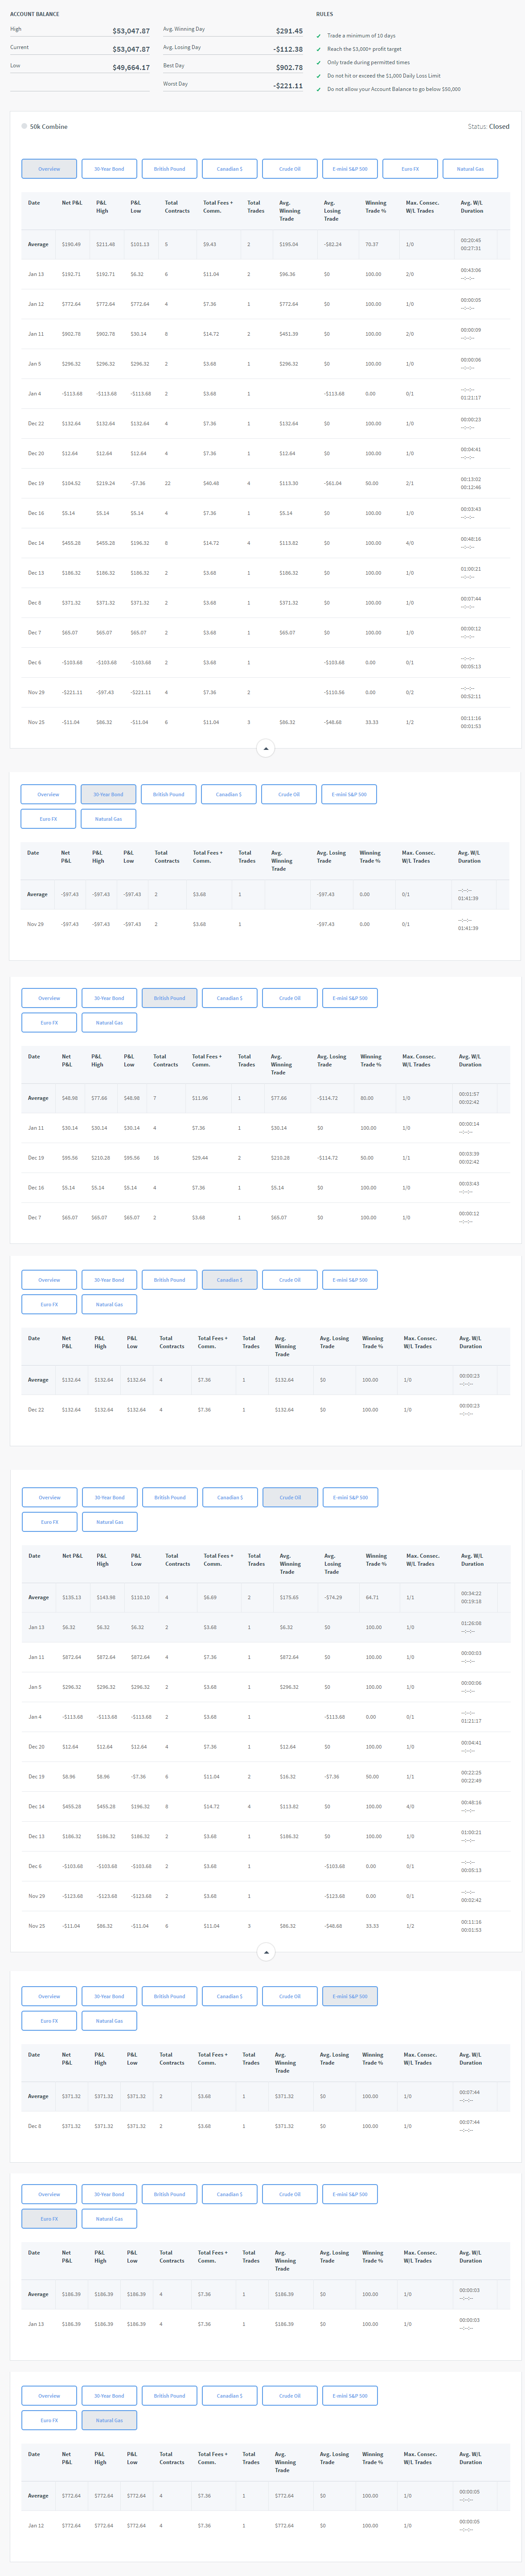525x2576 pixels.
Task: Click the Nov 25 date in the Overview table
Action: (x=36, y=722)
